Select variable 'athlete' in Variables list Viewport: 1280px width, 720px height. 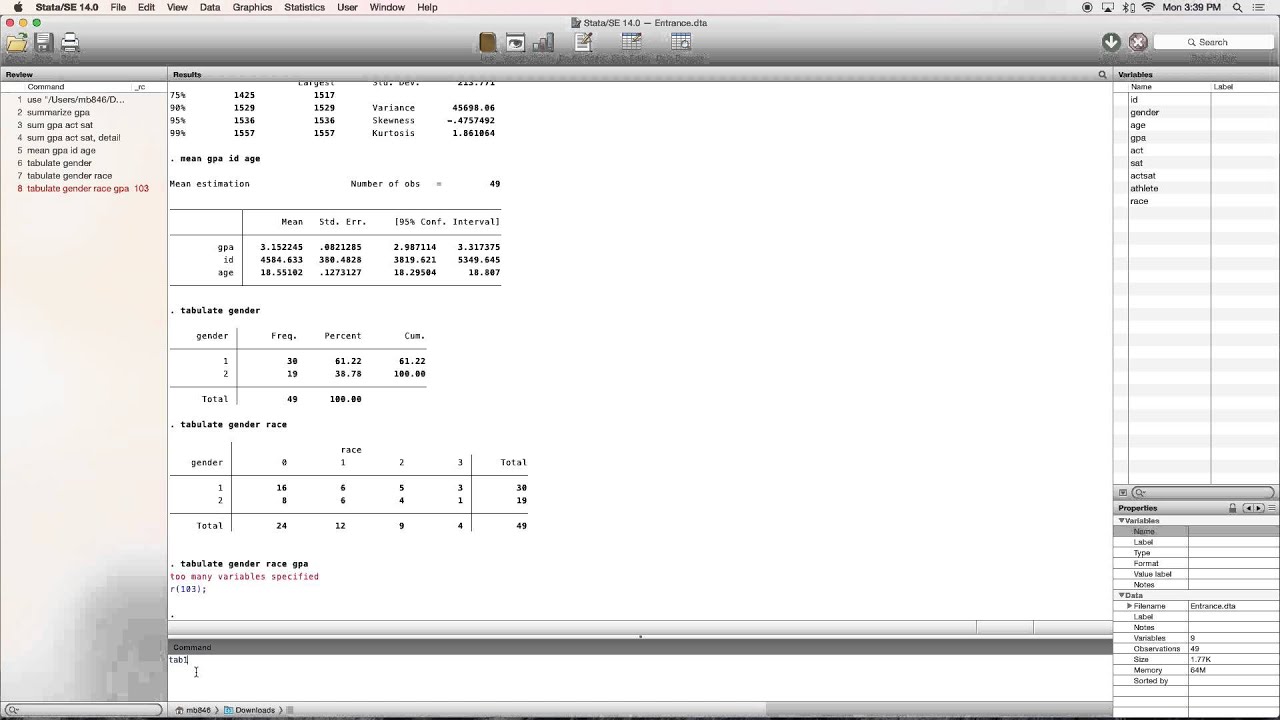tap(1144, 188)
